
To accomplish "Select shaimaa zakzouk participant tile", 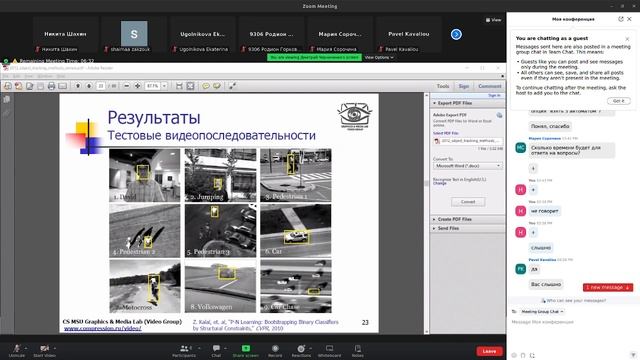I will point(134,35).
